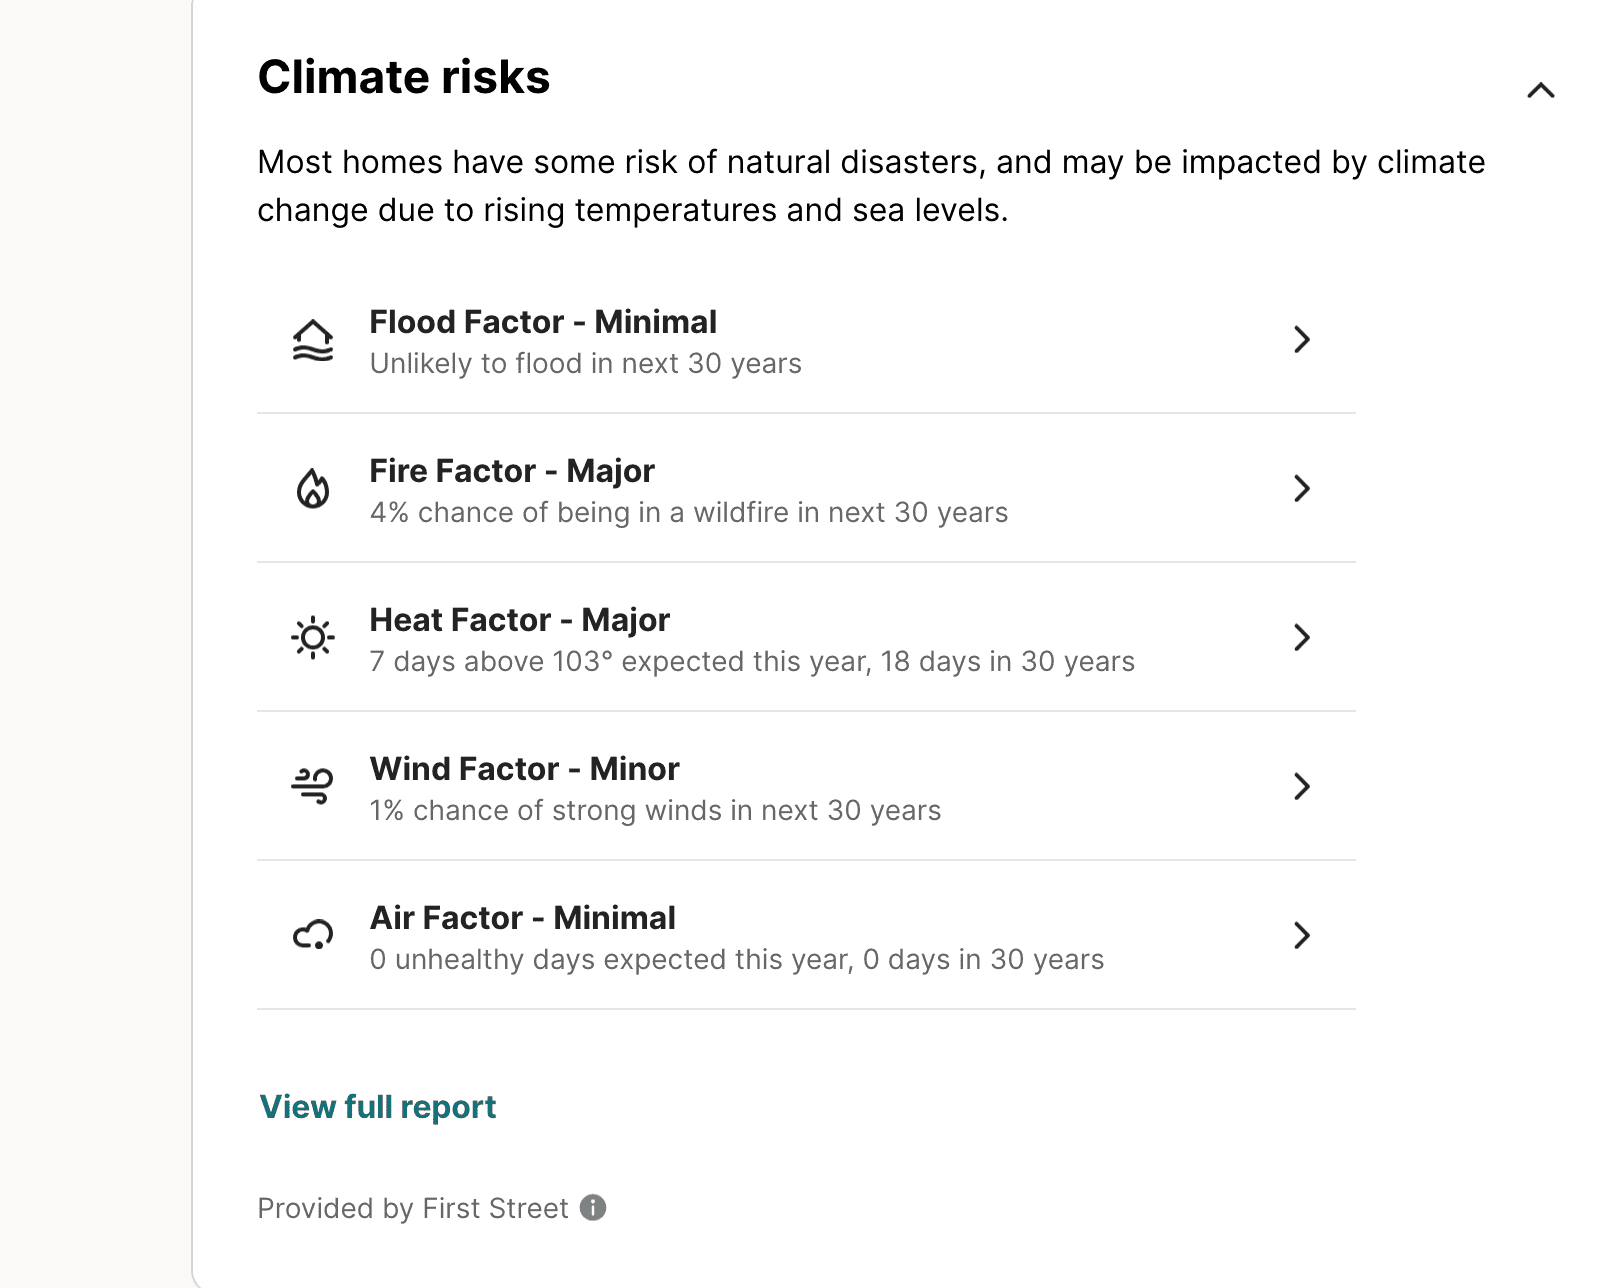Click the air quality cloud icon
The width and height of the screenshot is (1598, 1288).
tap(313, 935)
